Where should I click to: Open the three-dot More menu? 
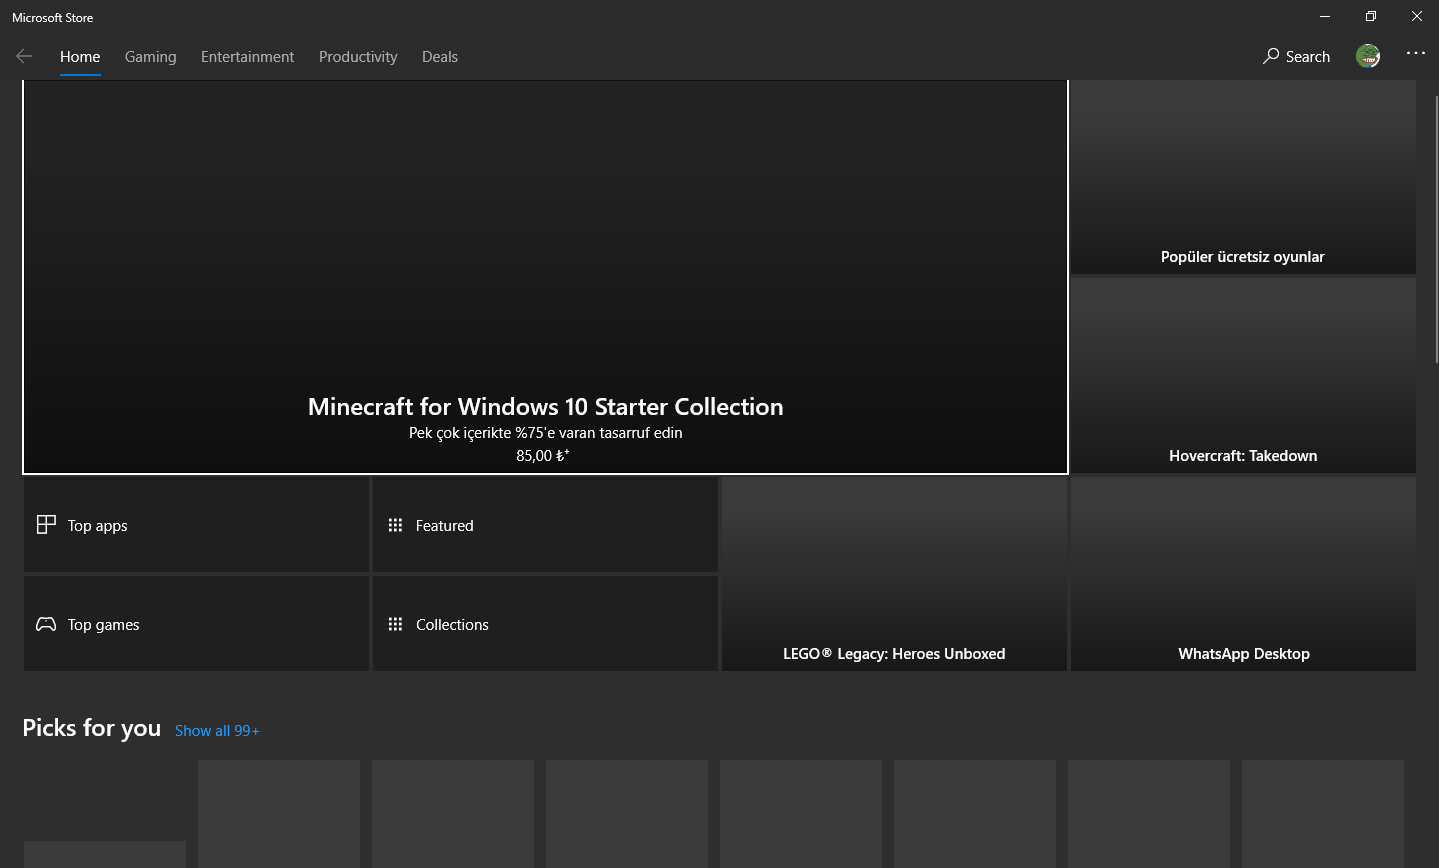pyautogui.click(x=1415, y=54)
